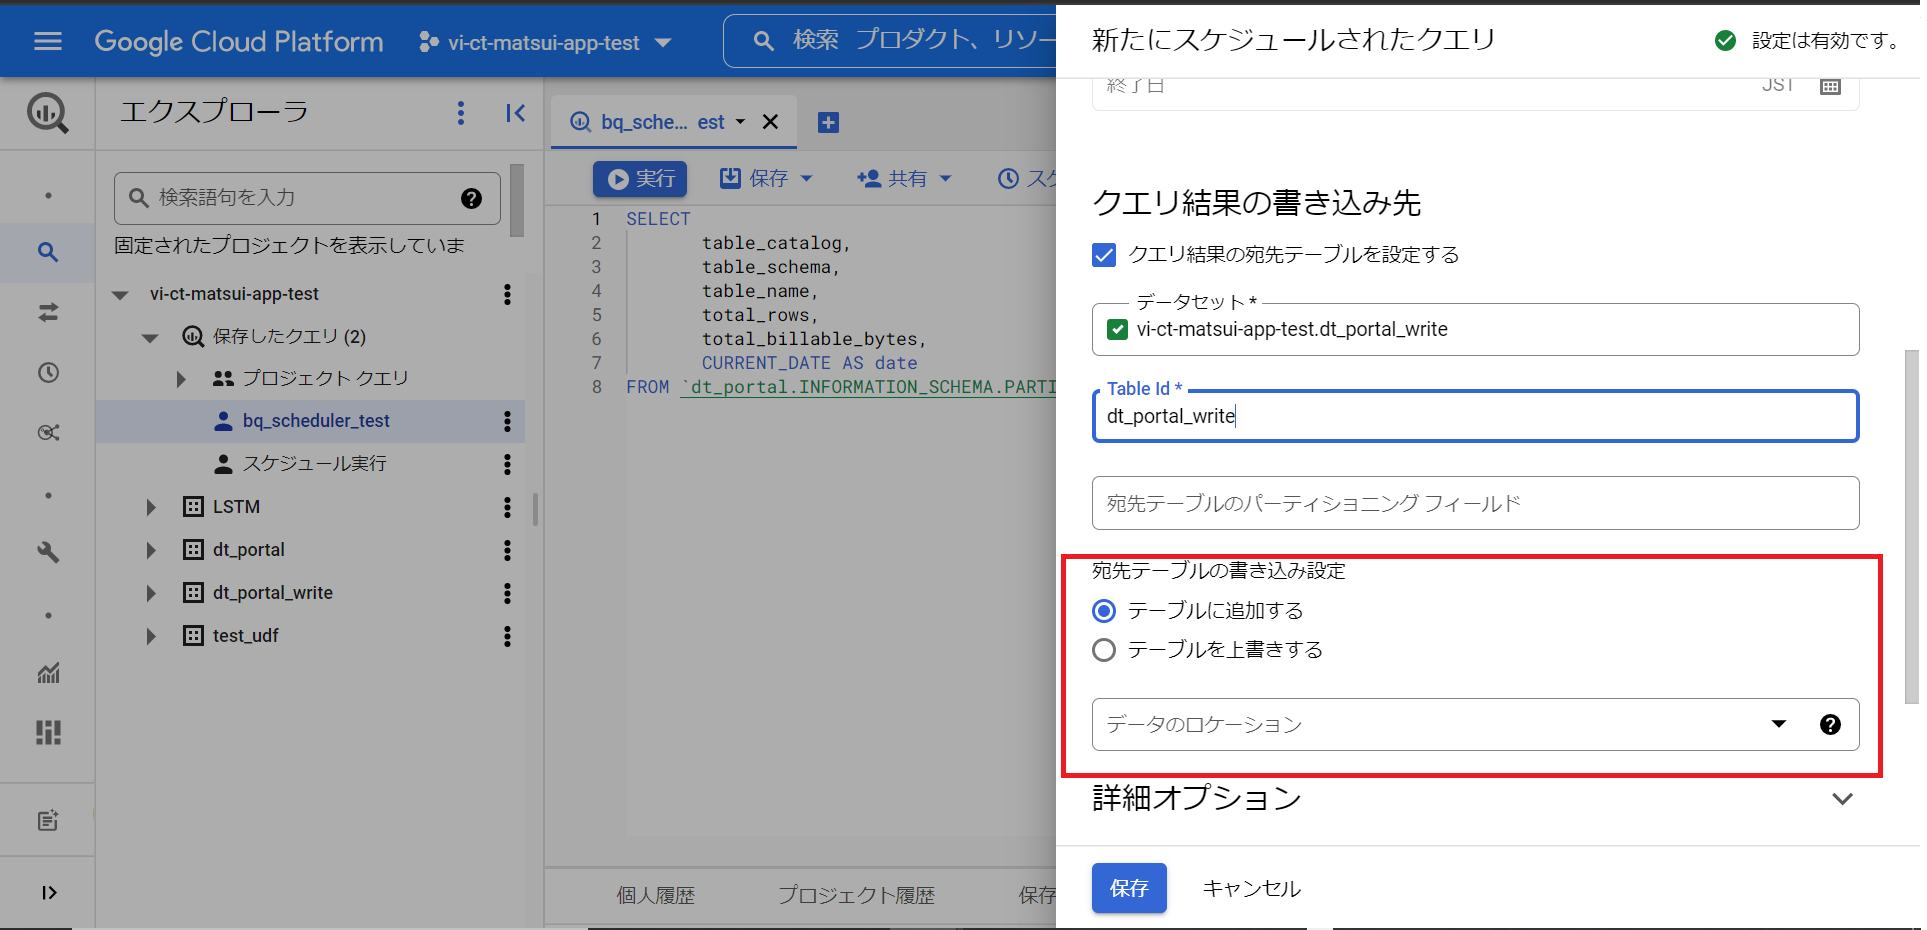Click the 終了日 end date field
This screenshot has height=930, width=1927.
pyautogui.click(x=1475, y=90)
